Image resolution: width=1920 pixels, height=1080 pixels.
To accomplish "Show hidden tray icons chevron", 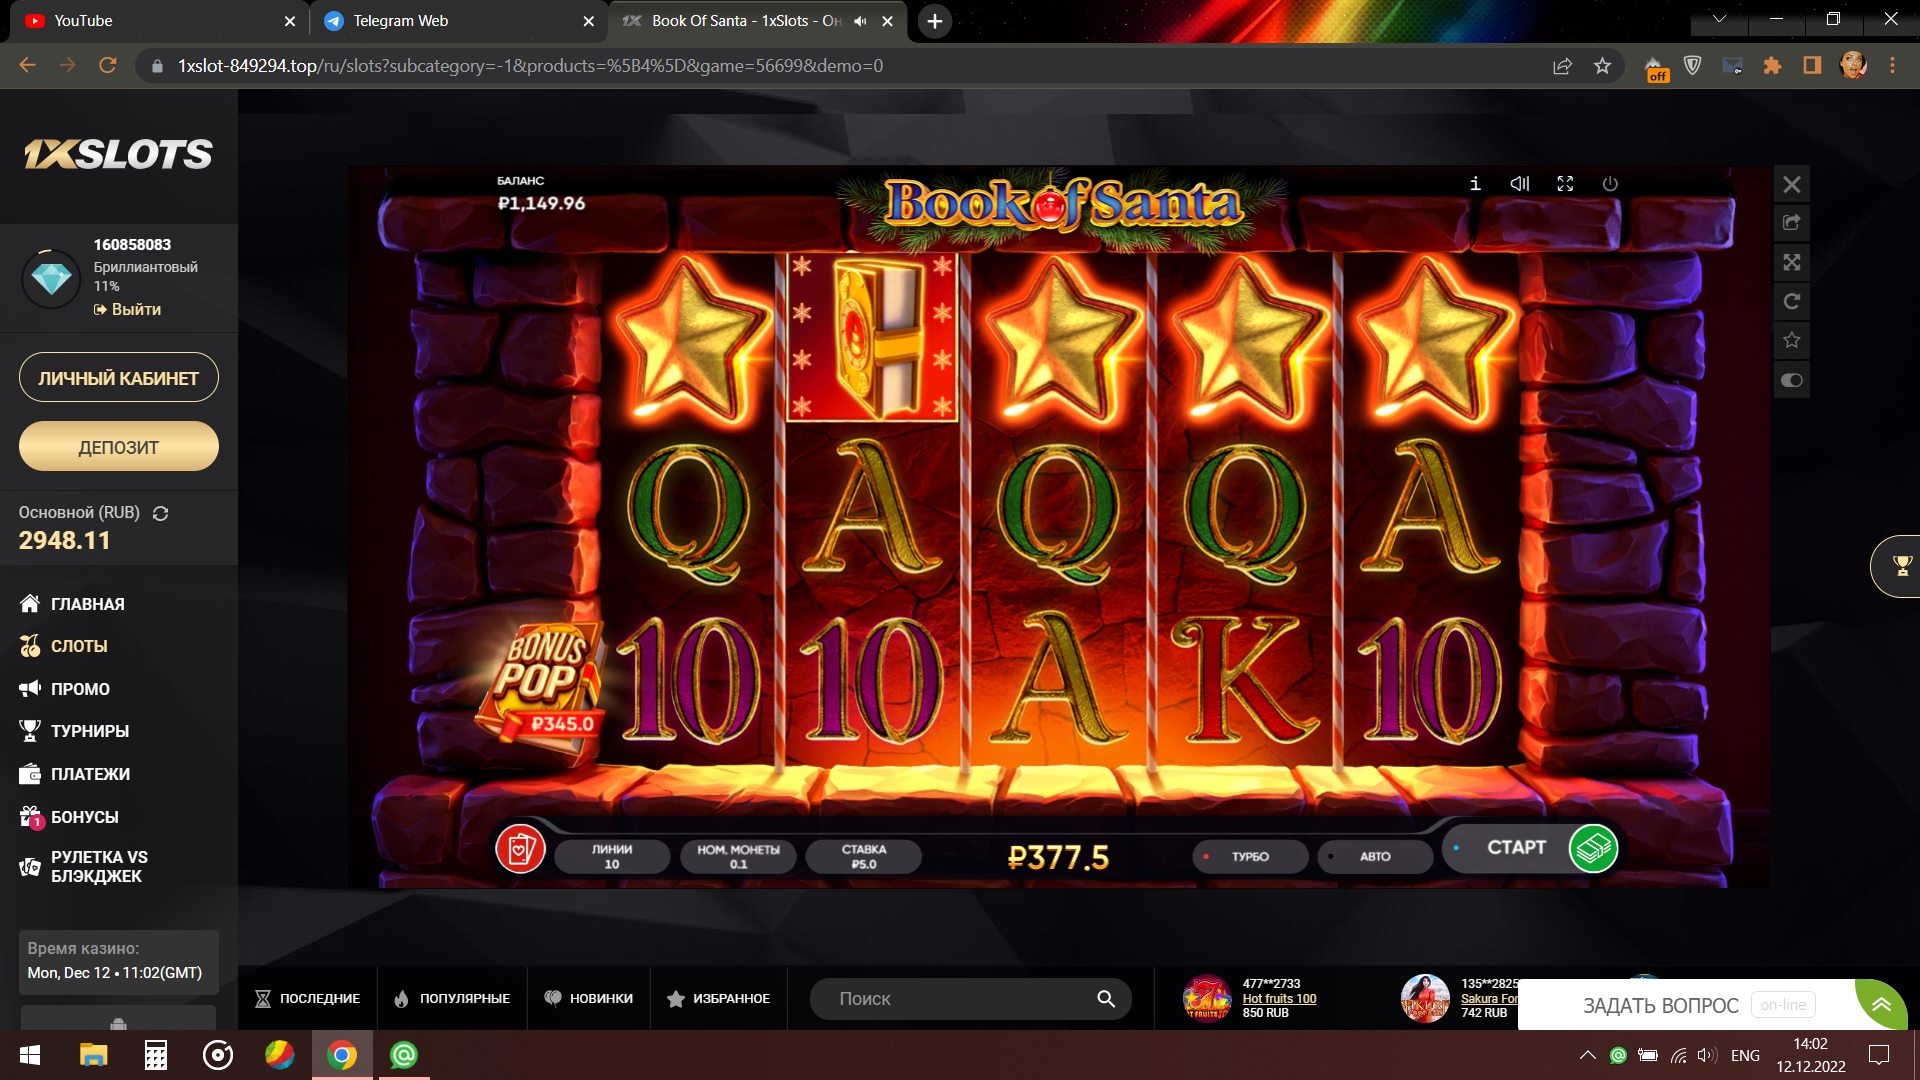I will coord(1587,1055).
